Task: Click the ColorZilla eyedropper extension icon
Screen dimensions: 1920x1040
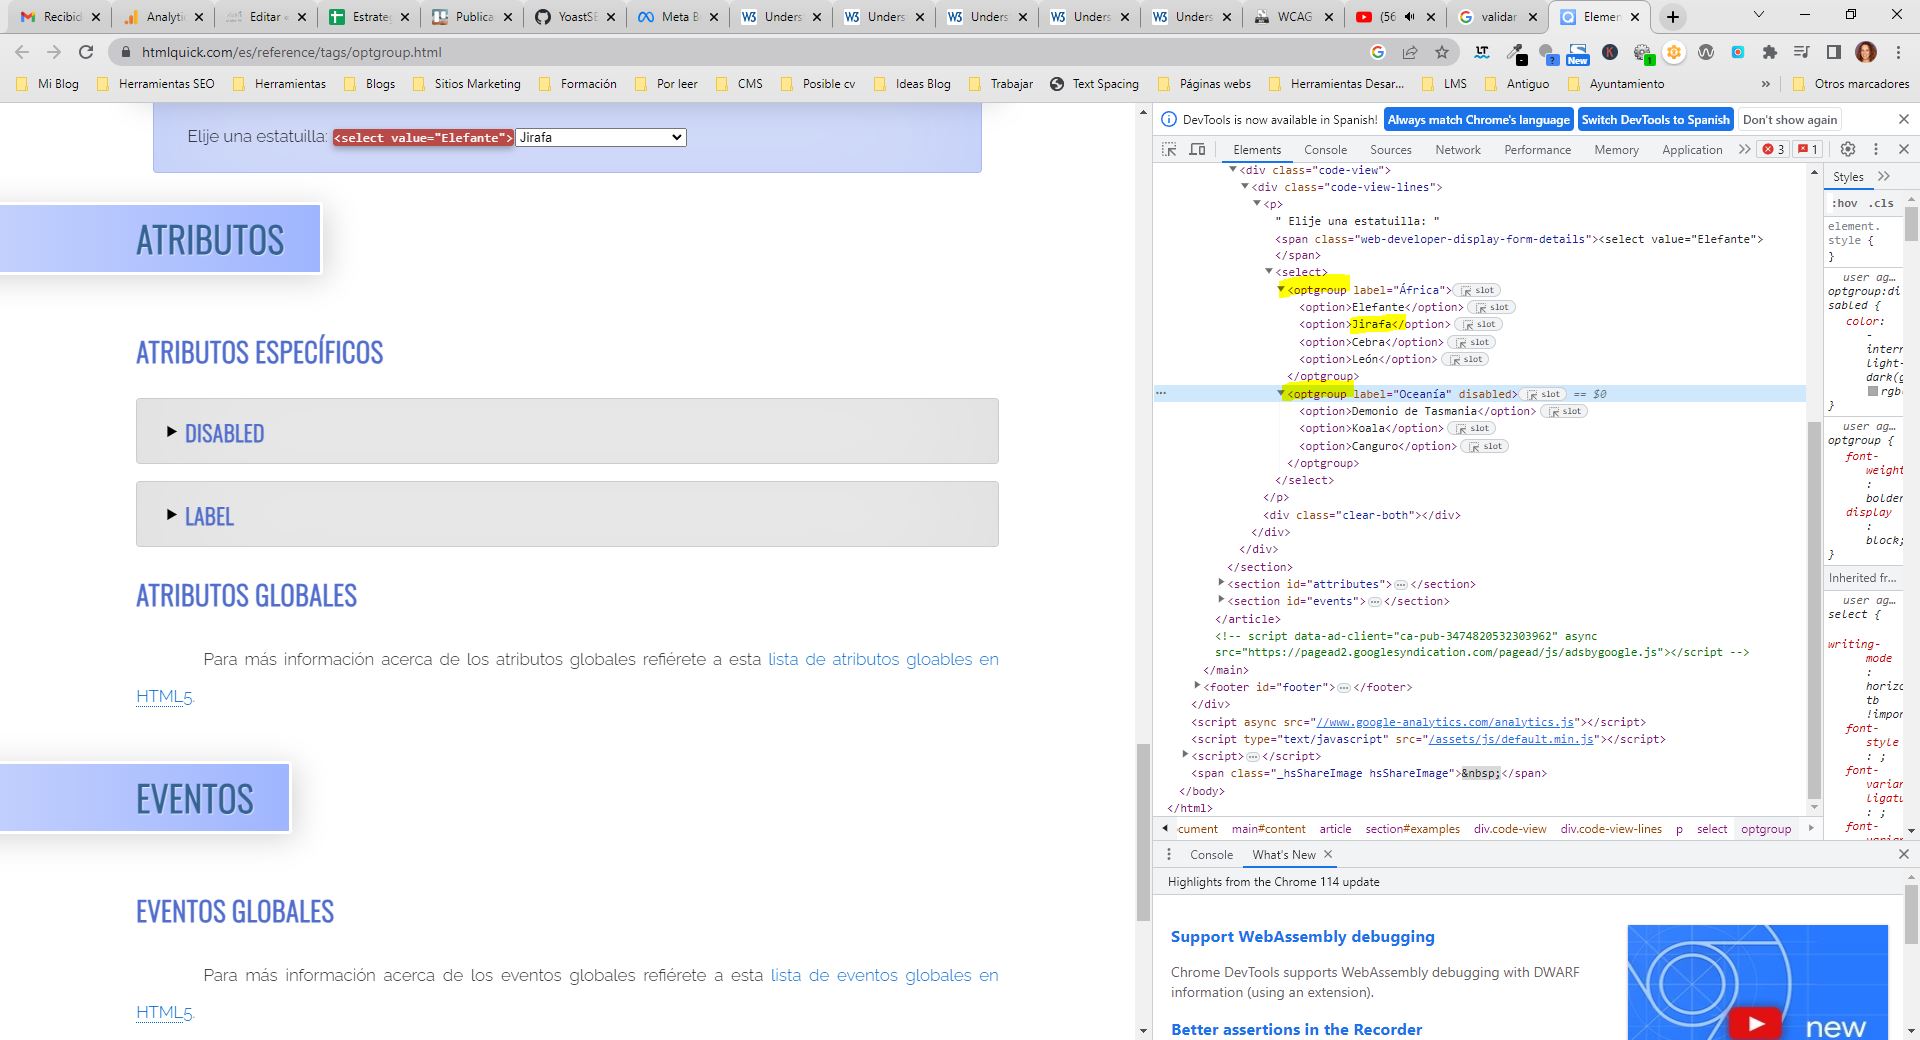Action: (x=1516, y=52)
